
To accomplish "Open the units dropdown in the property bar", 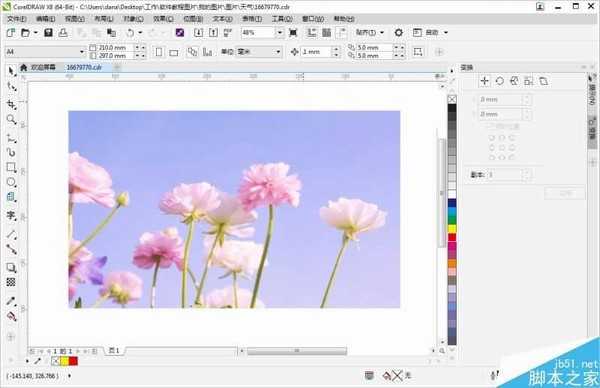I will click(x=258, y=52).
